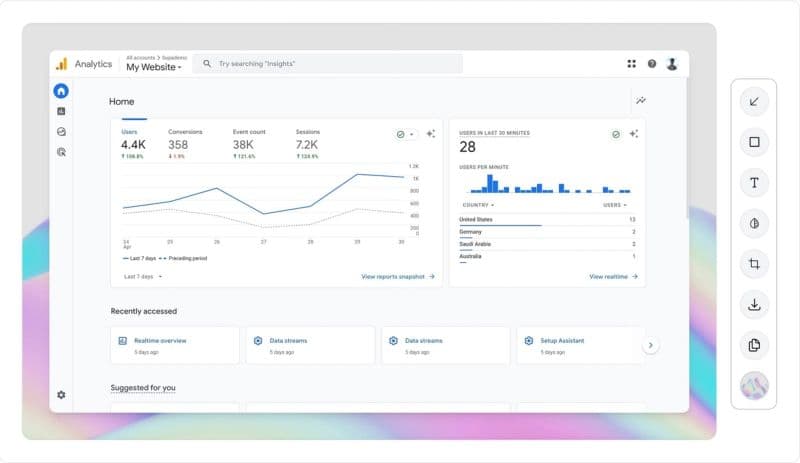Show next recently accessed cards
The height and width of the screenshot is (463, 800).
[x=651, y=345]
